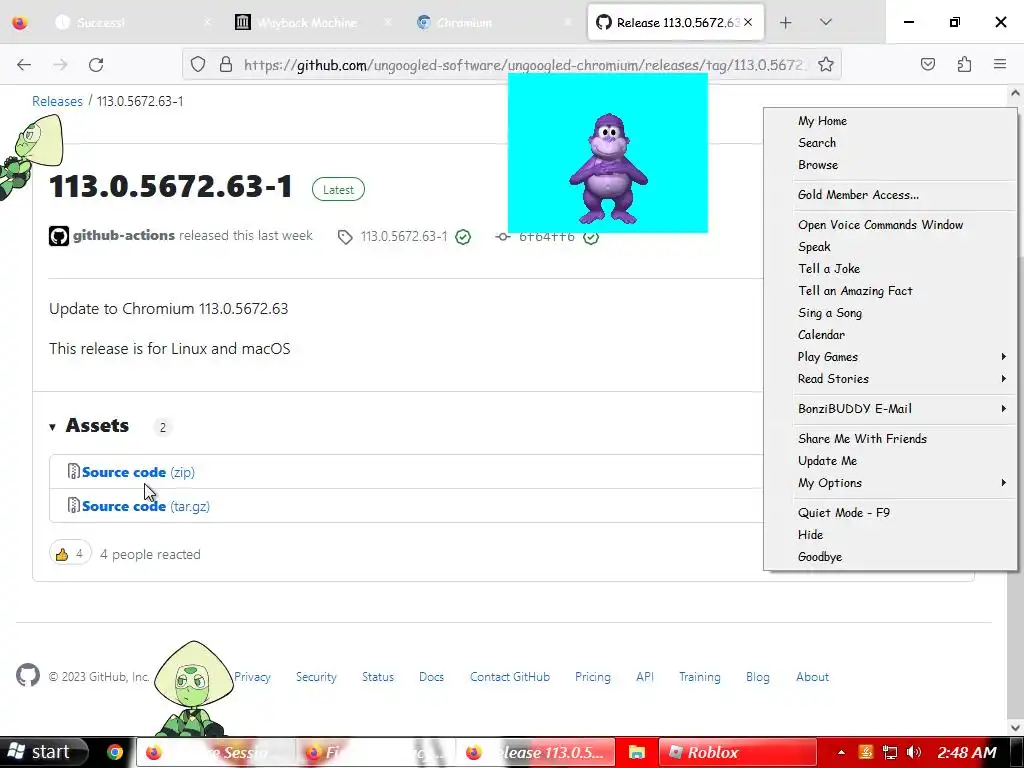Enable Quiet Mode - F9
The width and height of the screenshot is (1024, 768).
[x=890, y=513]
